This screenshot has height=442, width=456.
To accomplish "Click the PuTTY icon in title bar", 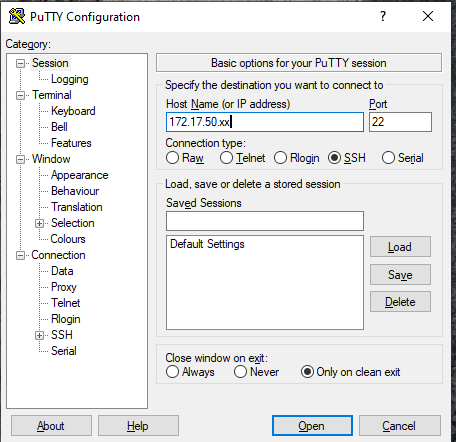I will pyautogui.click(x=17, y=16).
